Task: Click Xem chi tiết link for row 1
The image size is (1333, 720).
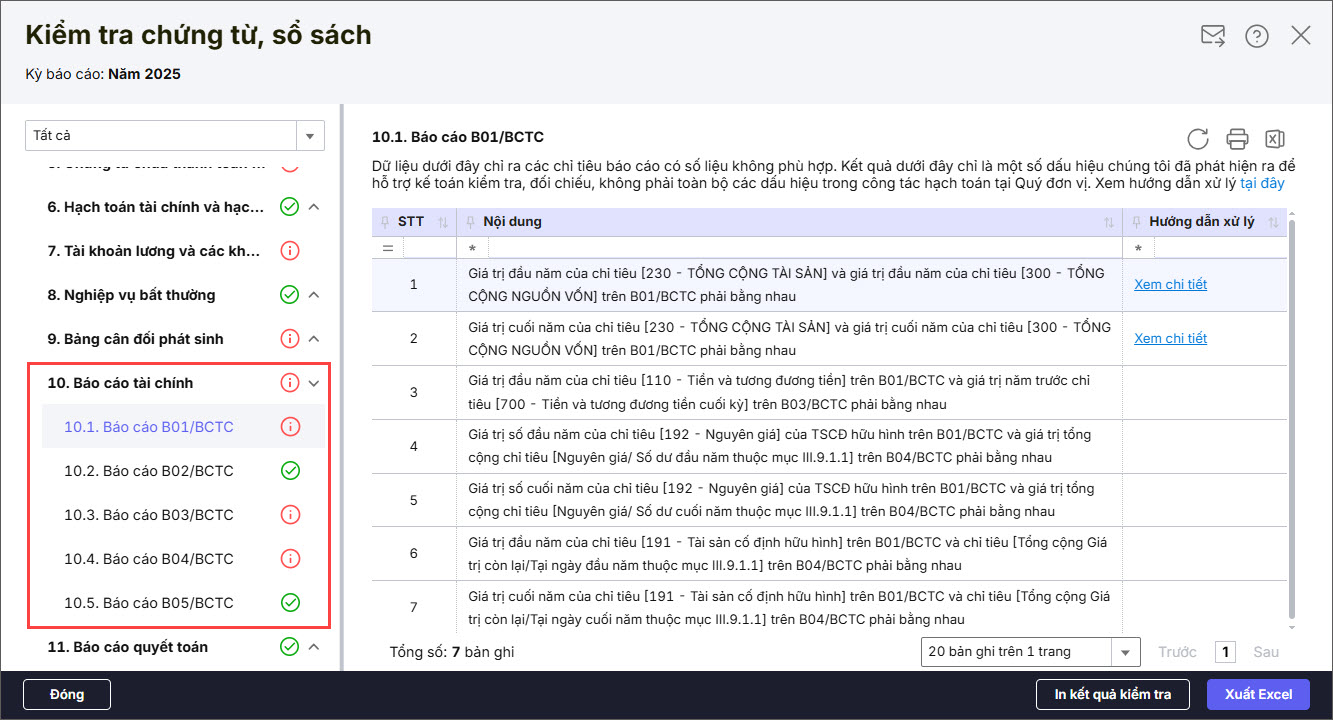Action: [1170, 284]
